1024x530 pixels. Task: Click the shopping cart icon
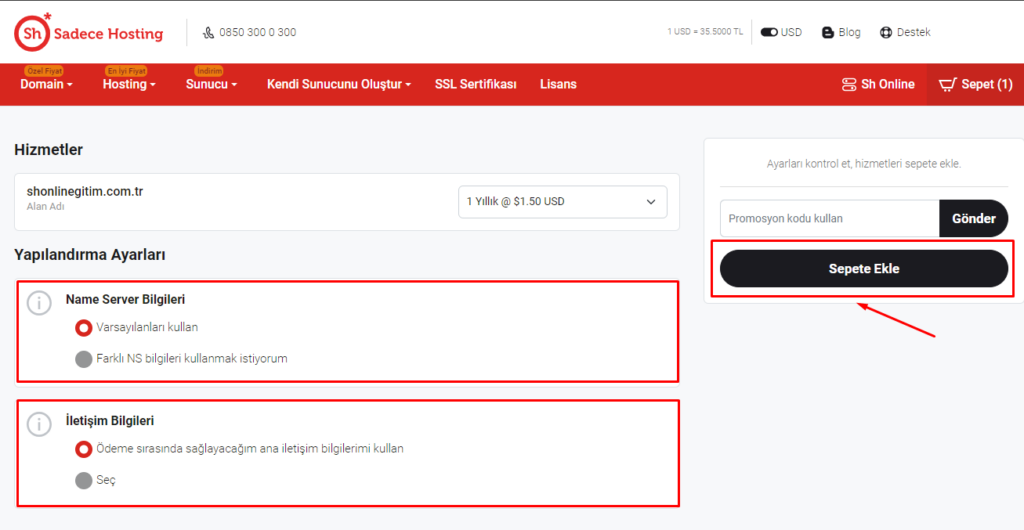coord(947,84)
